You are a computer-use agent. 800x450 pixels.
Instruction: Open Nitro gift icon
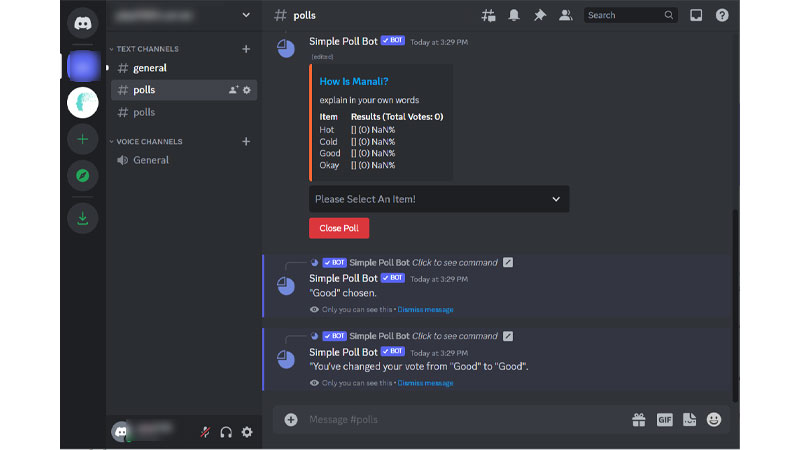pos(639,420)
